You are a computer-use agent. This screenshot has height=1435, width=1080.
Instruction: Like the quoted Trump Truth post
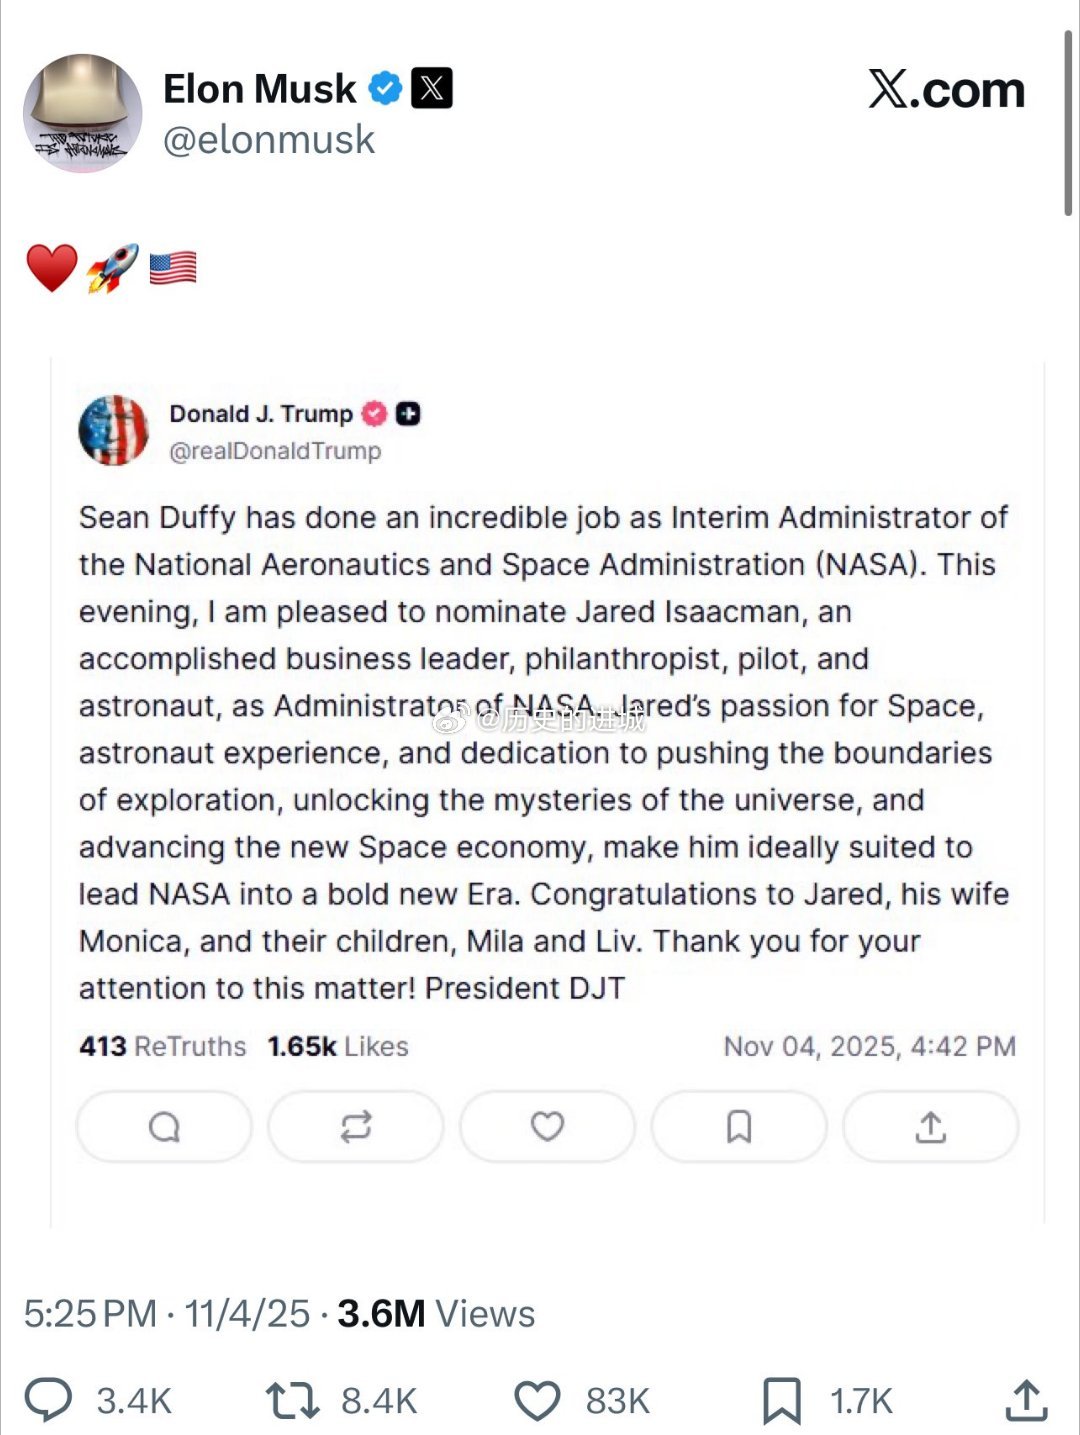pyautogui.click(x=547, y=1127)
